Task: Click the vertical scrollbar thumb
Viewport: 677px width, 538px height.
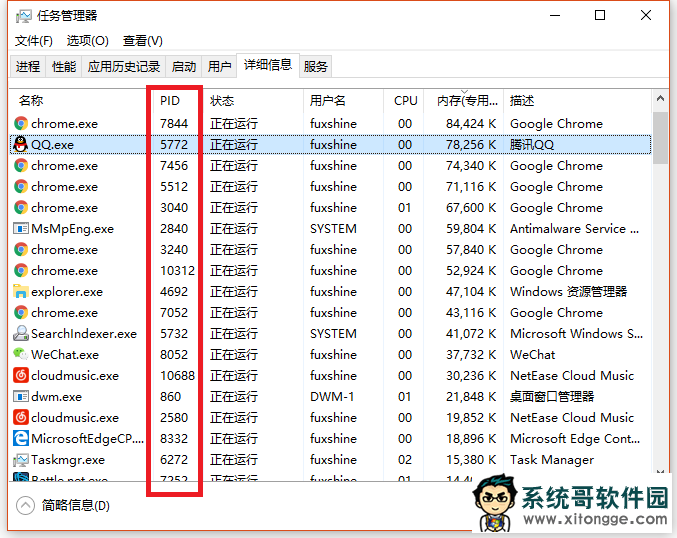Action: tap(660, 138)
